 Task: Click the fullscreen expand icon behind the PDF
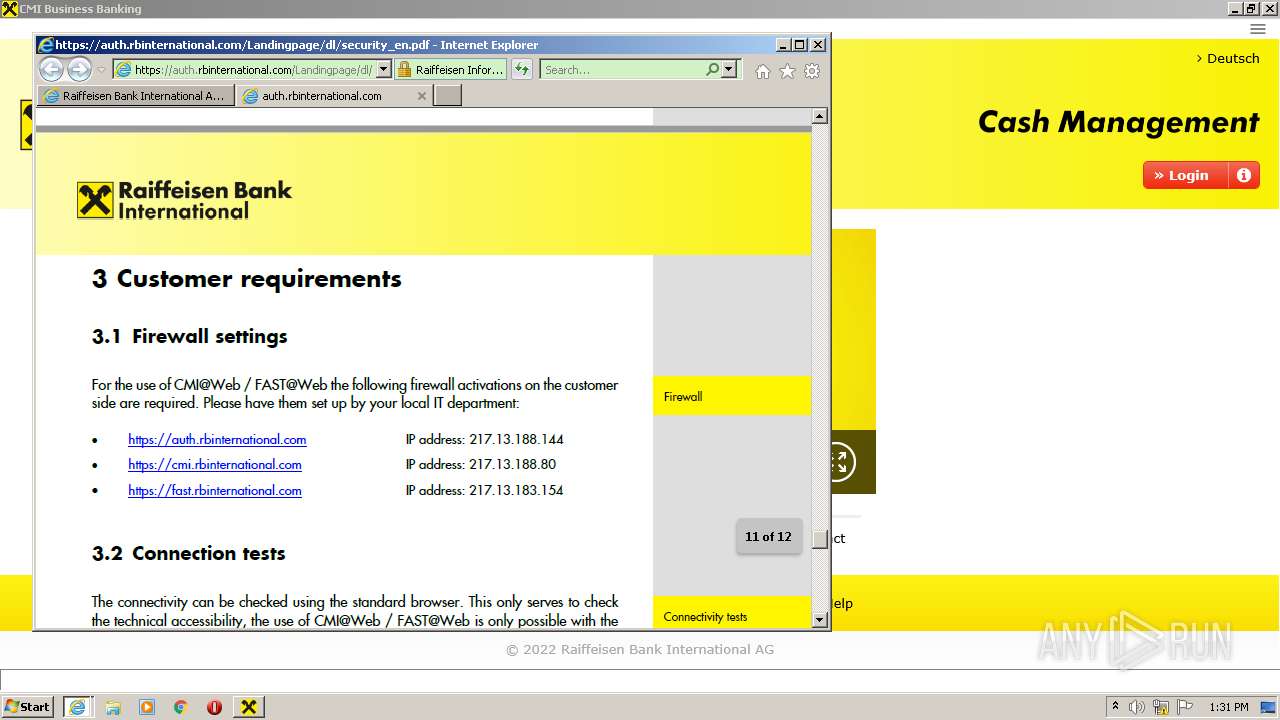[x=838, y=461]
